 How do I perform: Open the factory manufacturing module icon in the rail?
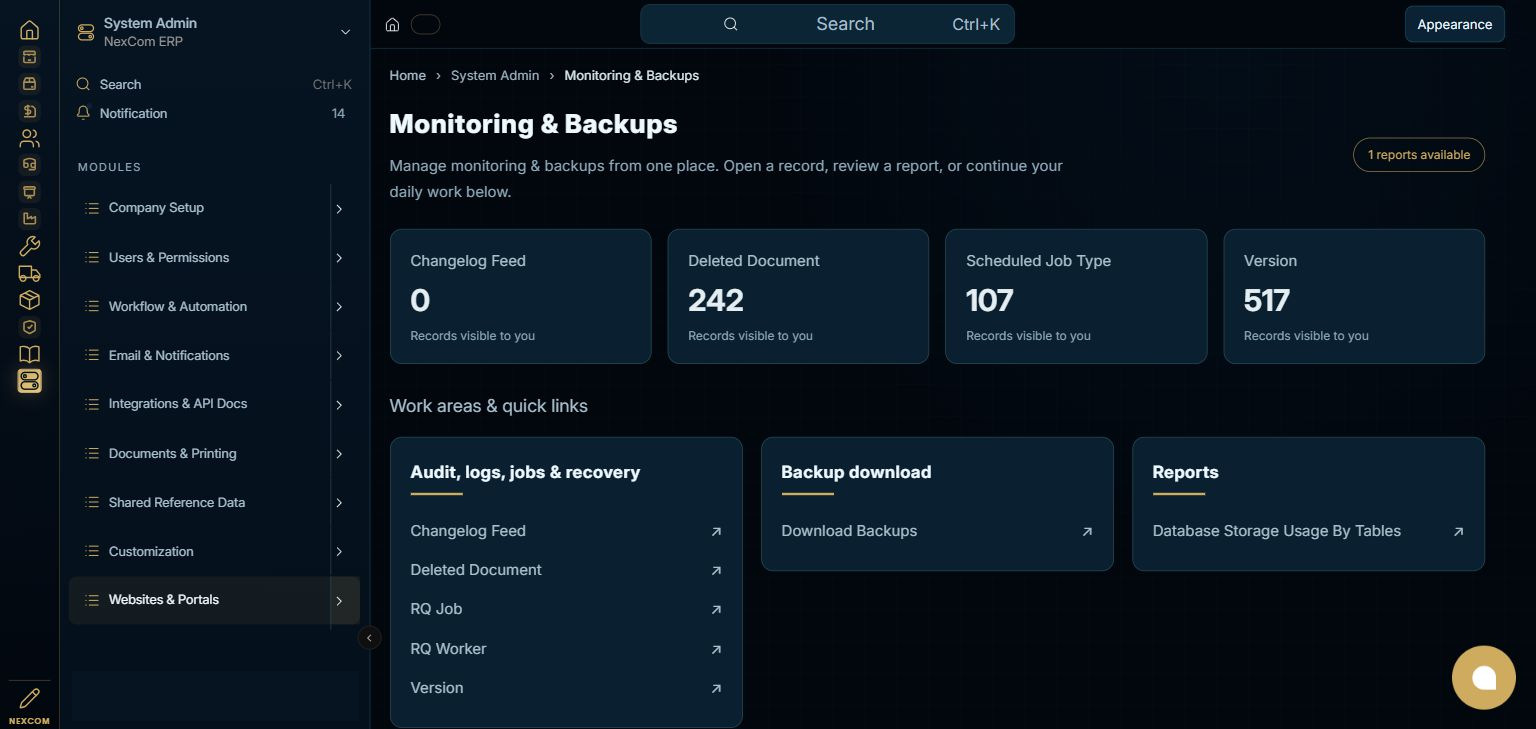(x=30, y=218)
